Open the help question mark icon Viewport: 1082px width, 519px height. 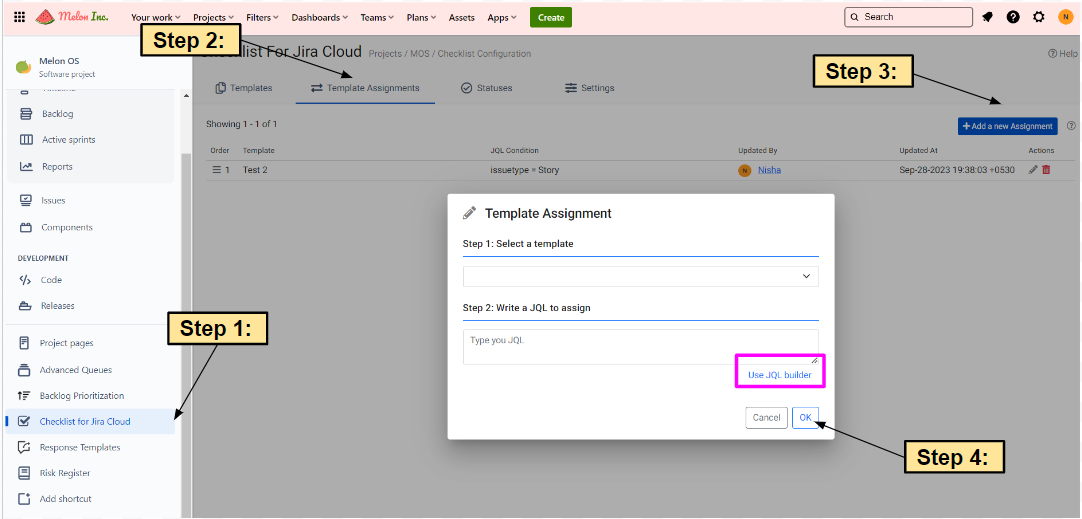pos(1013,17)
